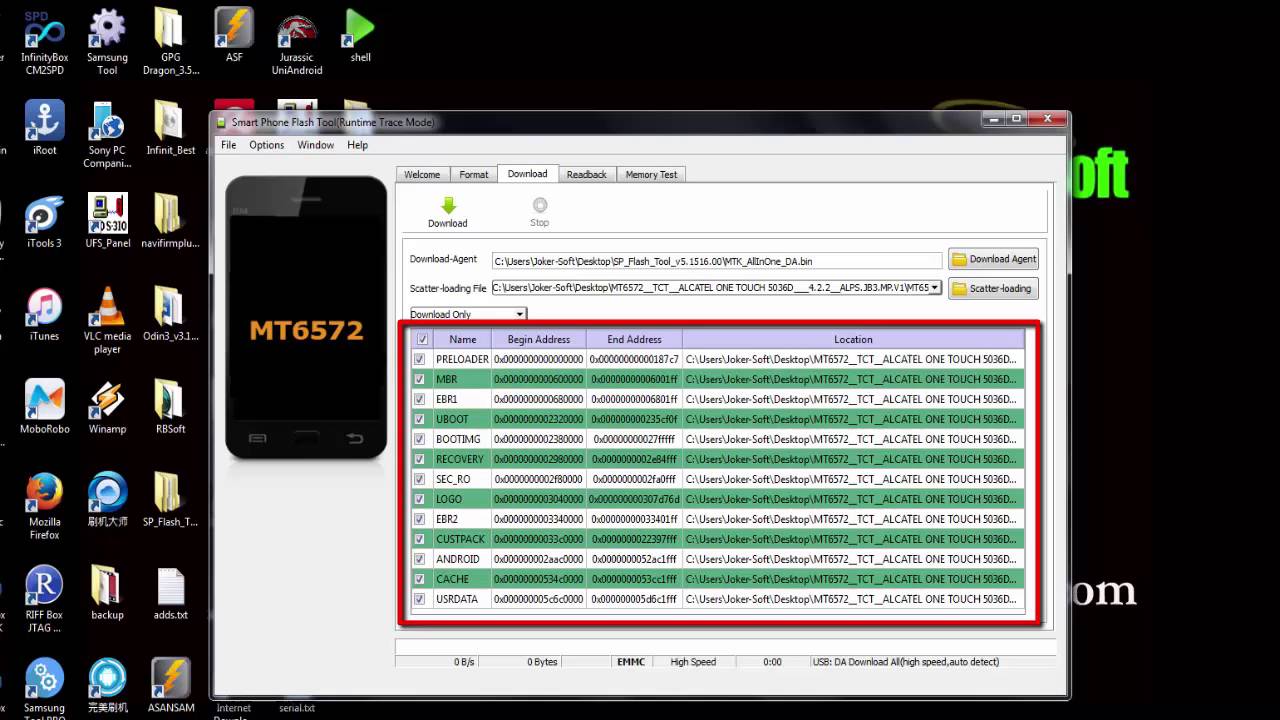Switch to the Readback tab
Screen dimensions: 1280x720
tap(587, 174)
